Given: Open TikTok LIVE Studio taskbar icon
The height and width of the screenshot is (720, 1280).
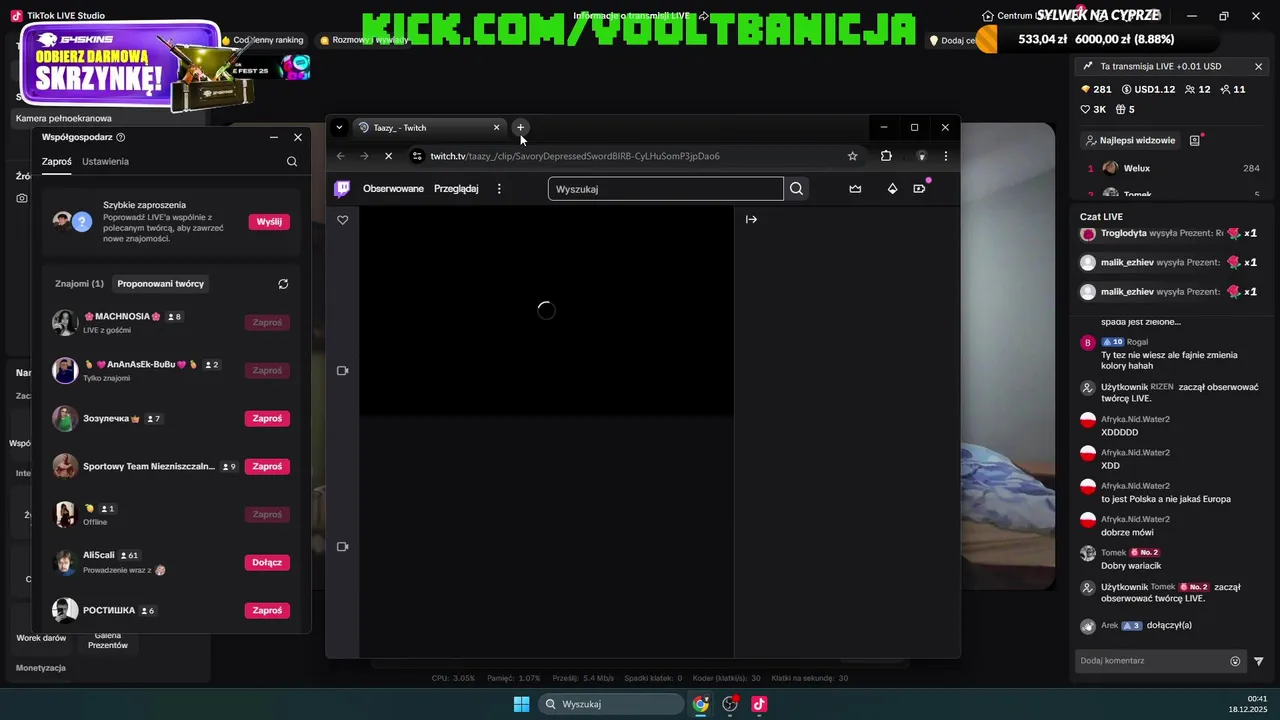Looking at the screenshot, I should 759,704.
